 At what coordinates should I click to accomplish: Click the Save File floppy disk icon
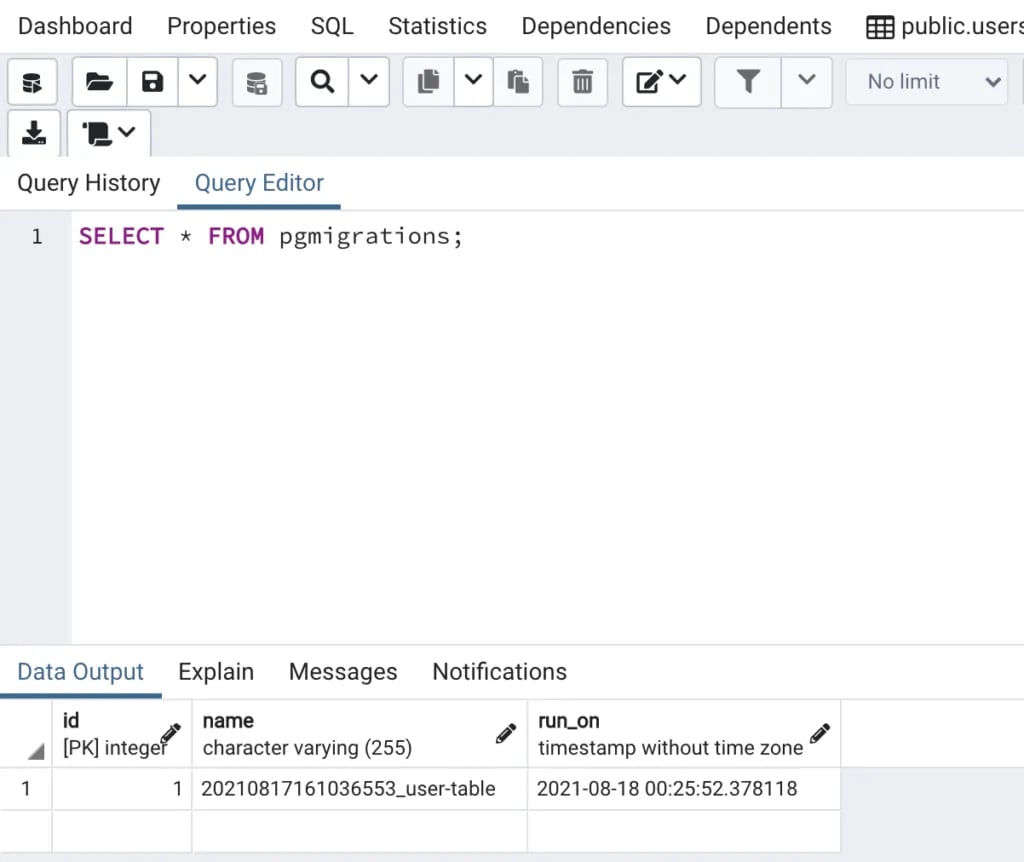tap(152, 82)
